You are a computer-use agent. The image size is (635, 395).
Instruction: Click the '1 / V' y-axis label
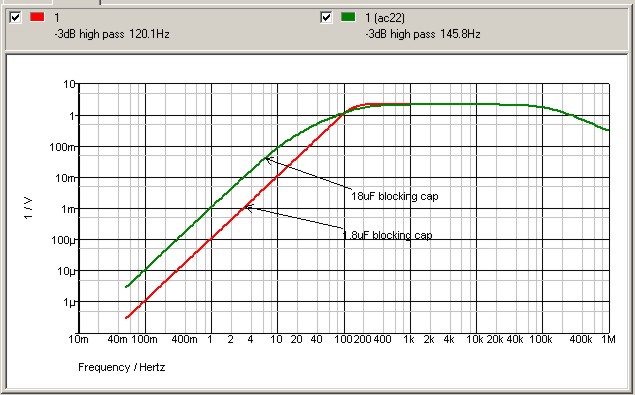(x=28, y=208)
